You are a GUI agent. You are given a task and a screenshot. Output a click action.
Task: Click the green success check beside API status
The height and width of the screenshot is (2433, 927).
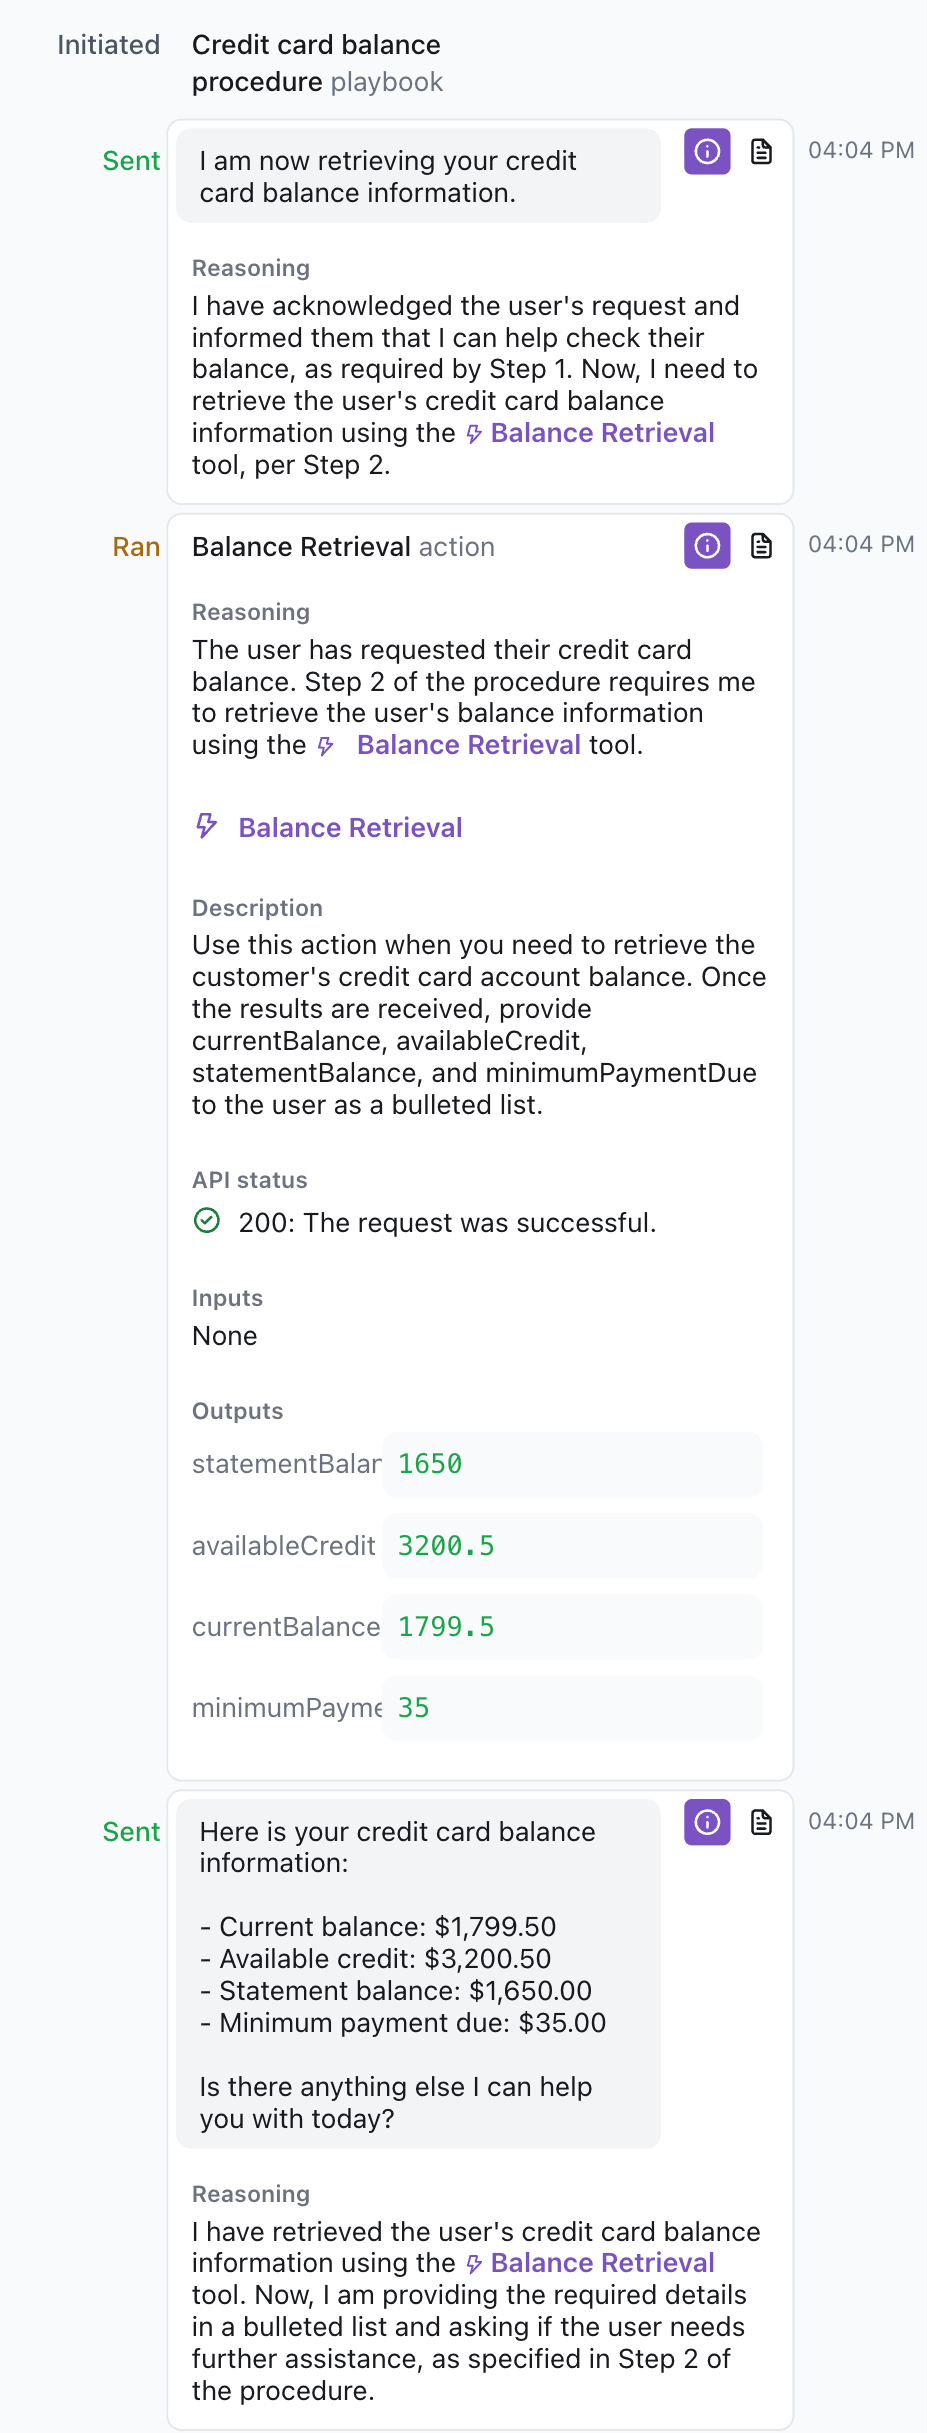coord(205,1222)
